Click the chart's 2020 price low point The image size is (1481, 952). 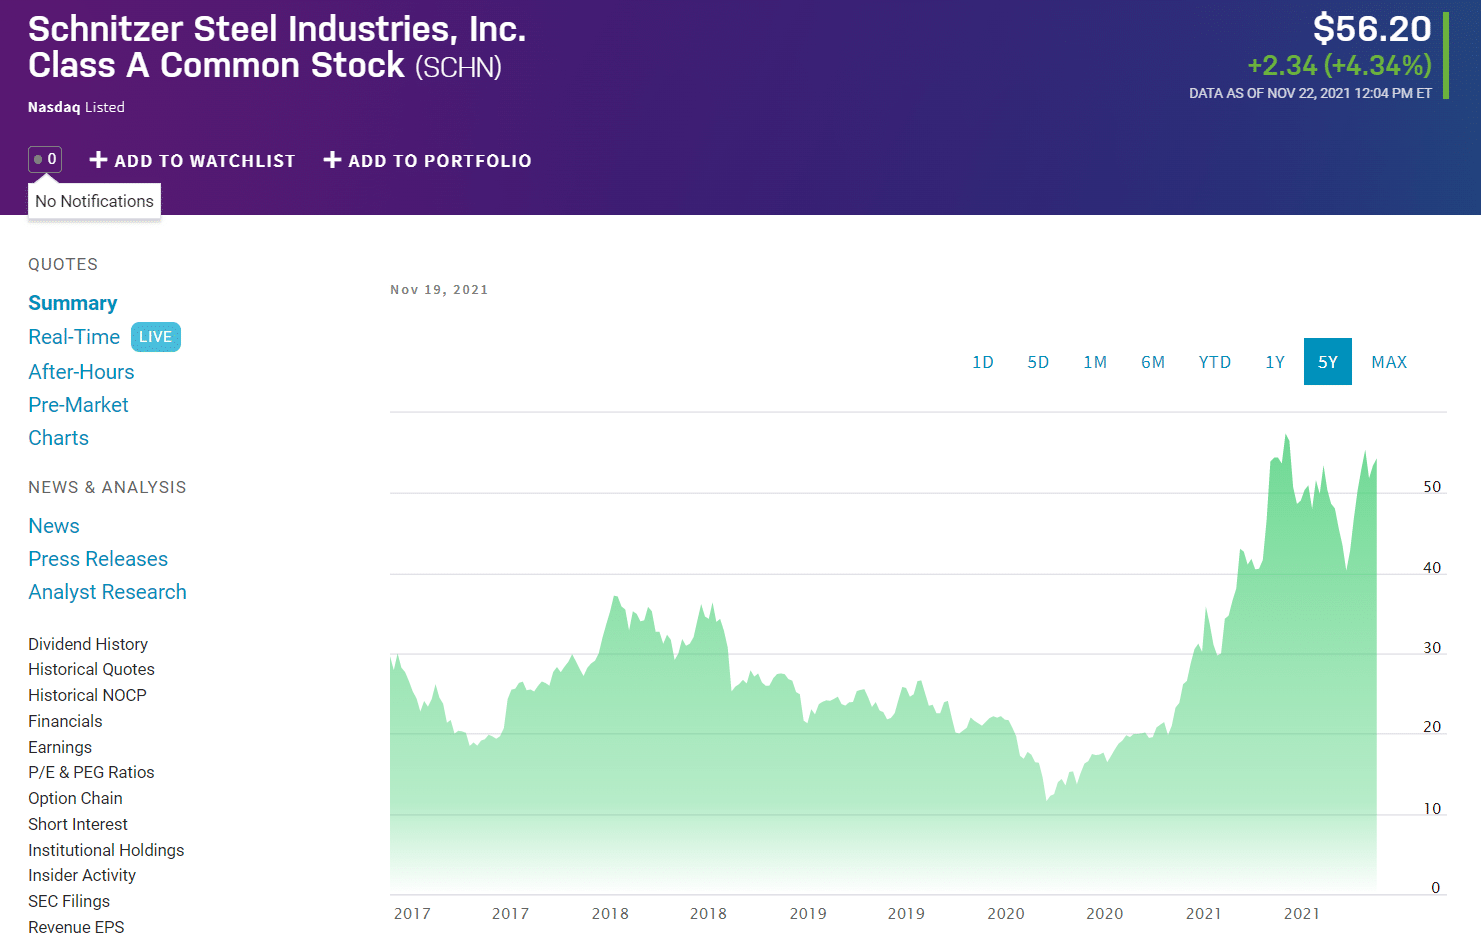(x=1047, y=799)
